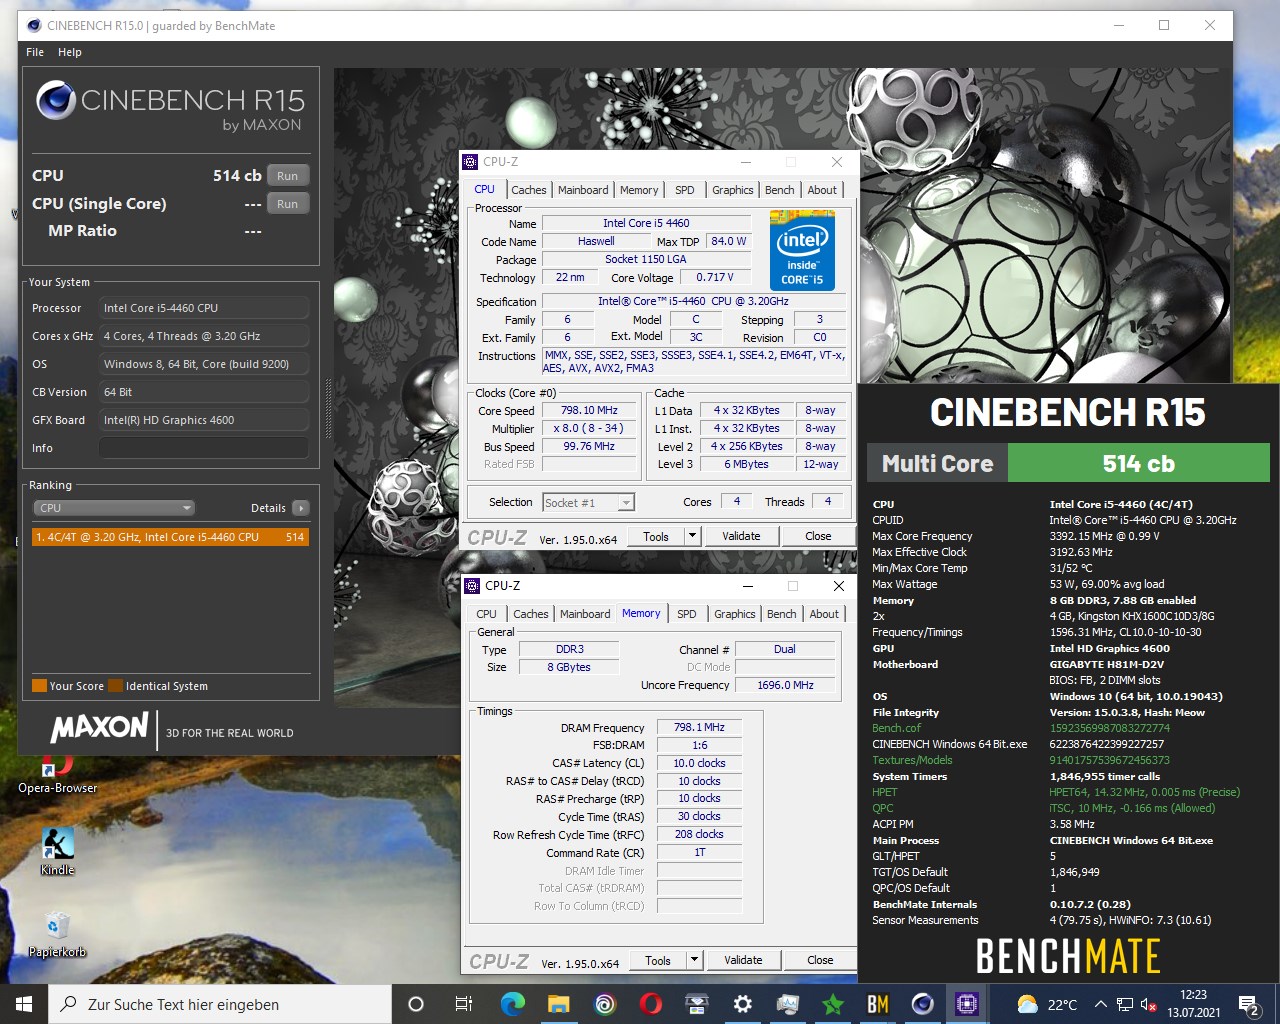Click the Core Speed value '798.10 MHz'

[589, 410]
